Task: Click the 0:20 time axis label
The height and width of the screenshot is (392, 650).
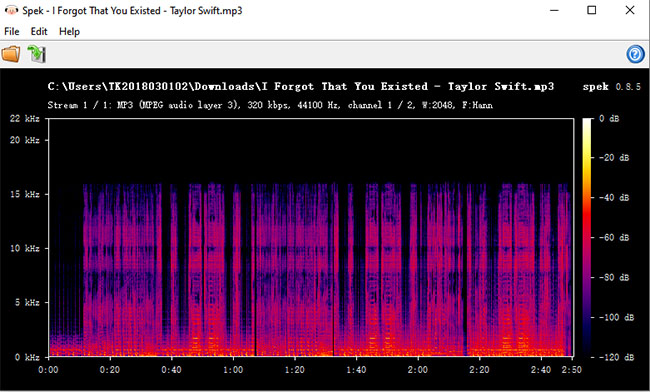Action: point(110,370)
